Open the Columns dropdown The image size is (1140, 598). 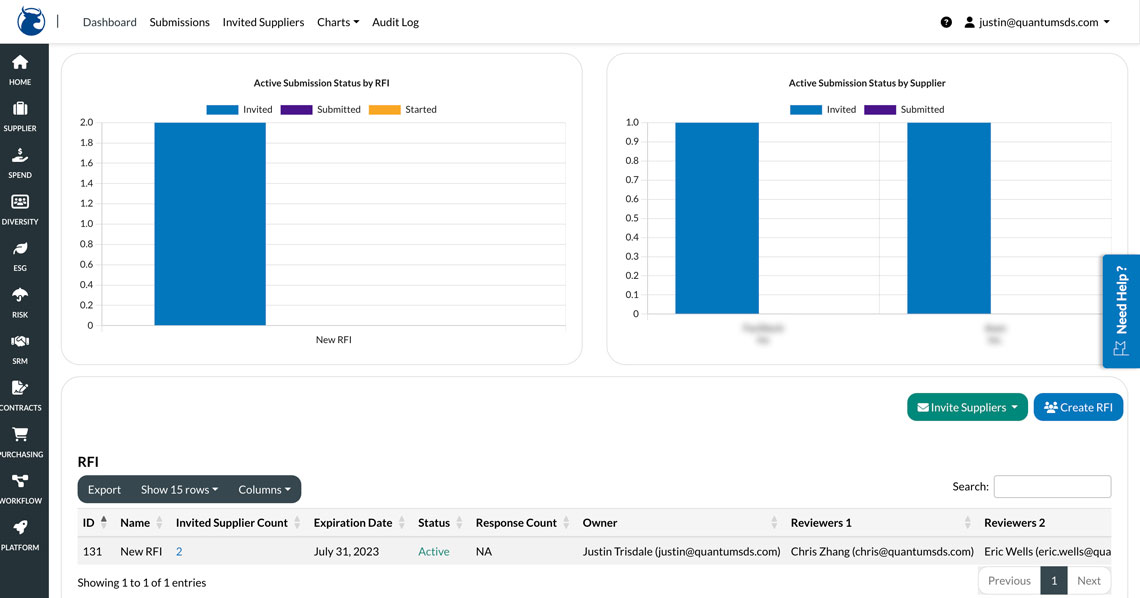pos(264,489)
